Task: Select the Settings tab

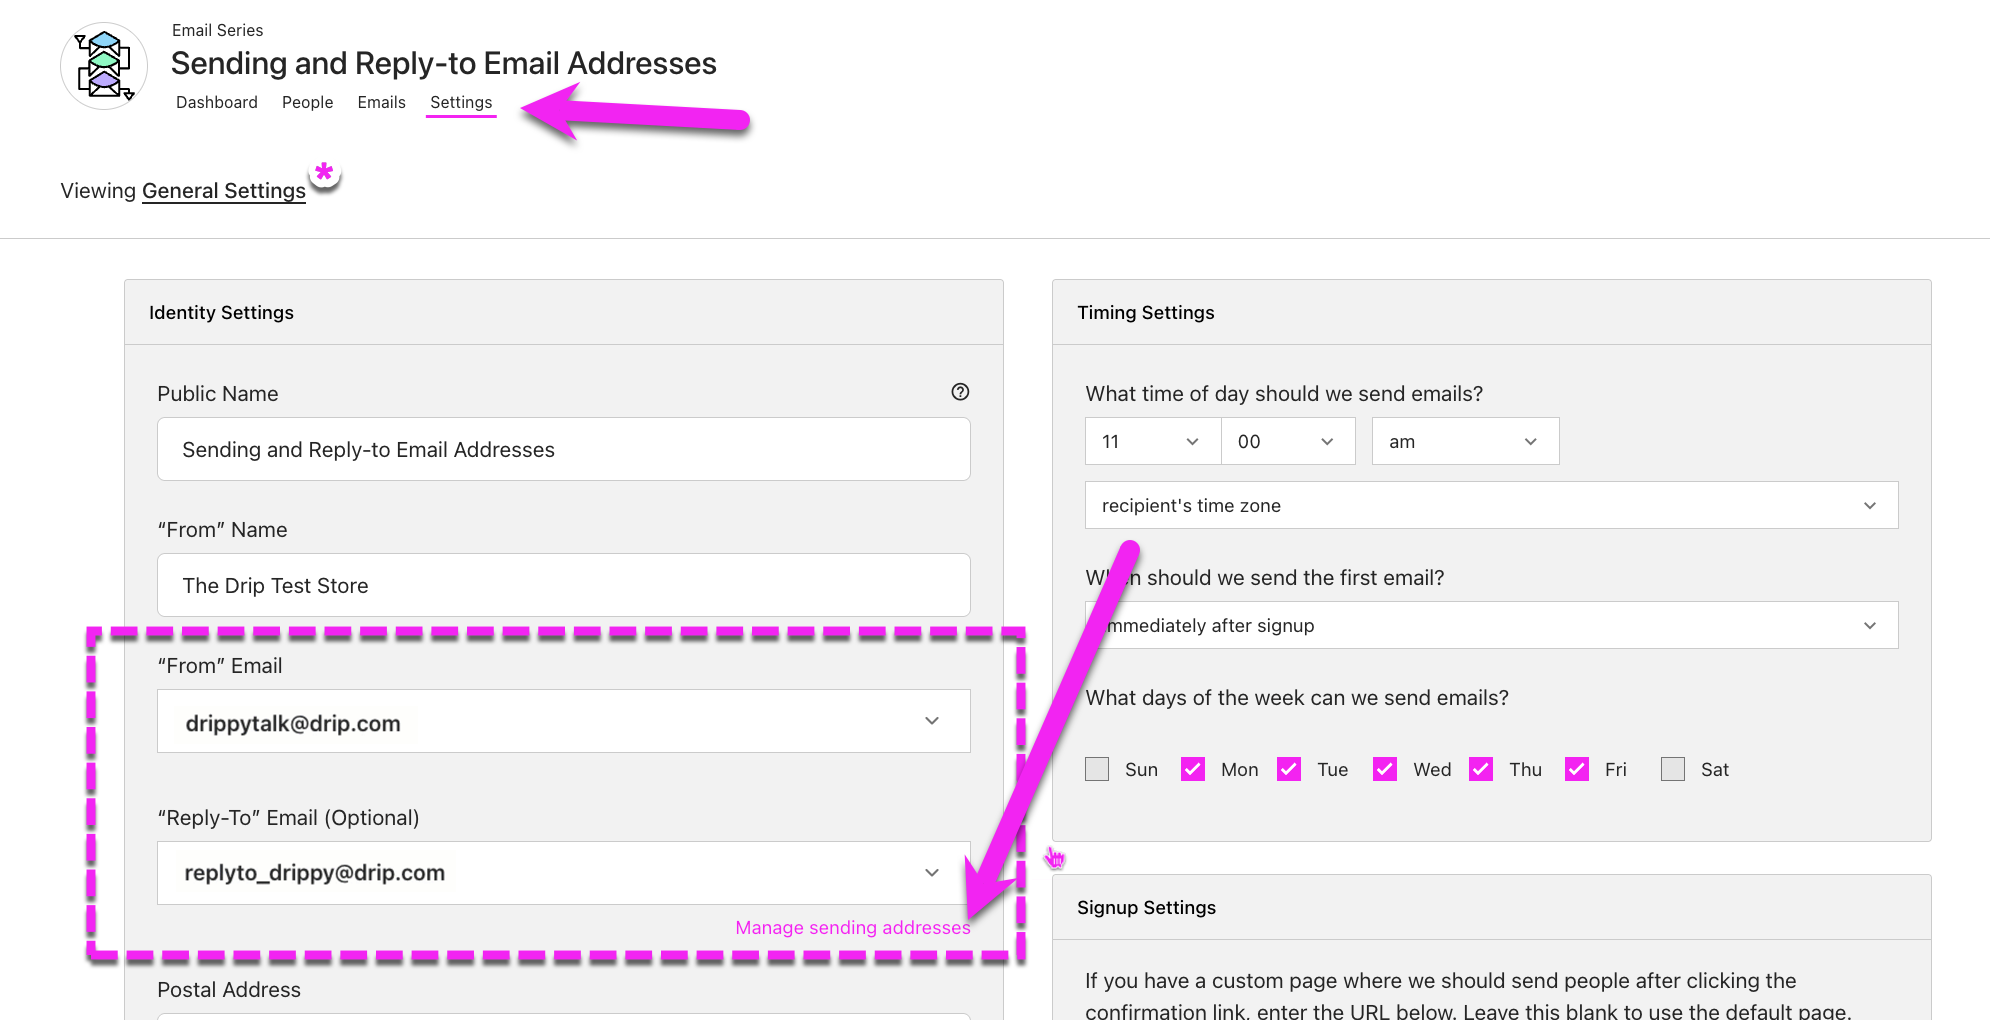Action: tap(461, 102)
